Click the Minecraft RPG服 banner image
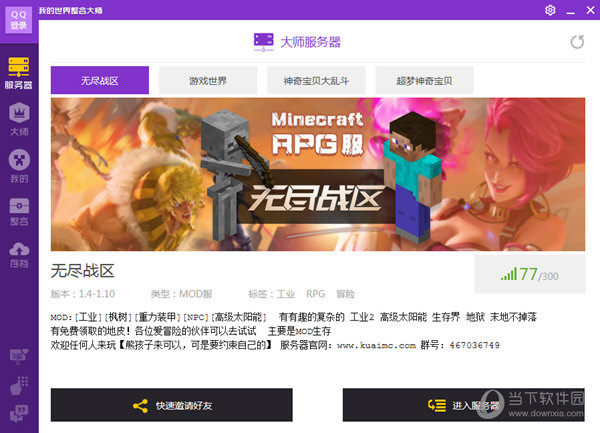The height and width of the screenshot is (433, 600). pyautogui.click(x=318, y=174)
